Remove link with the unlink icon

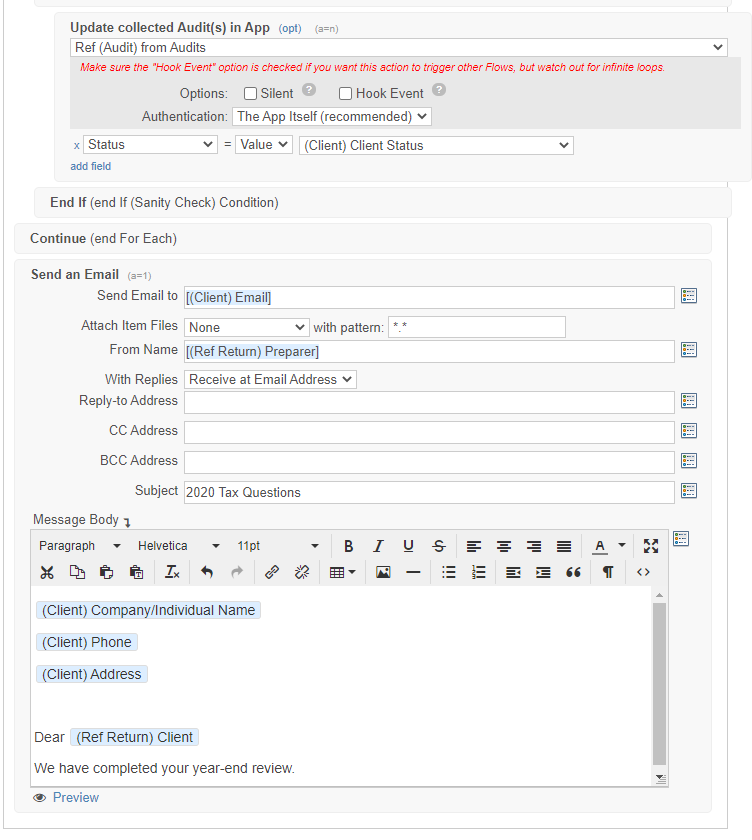pyautogui.click(x=302, y=572)
